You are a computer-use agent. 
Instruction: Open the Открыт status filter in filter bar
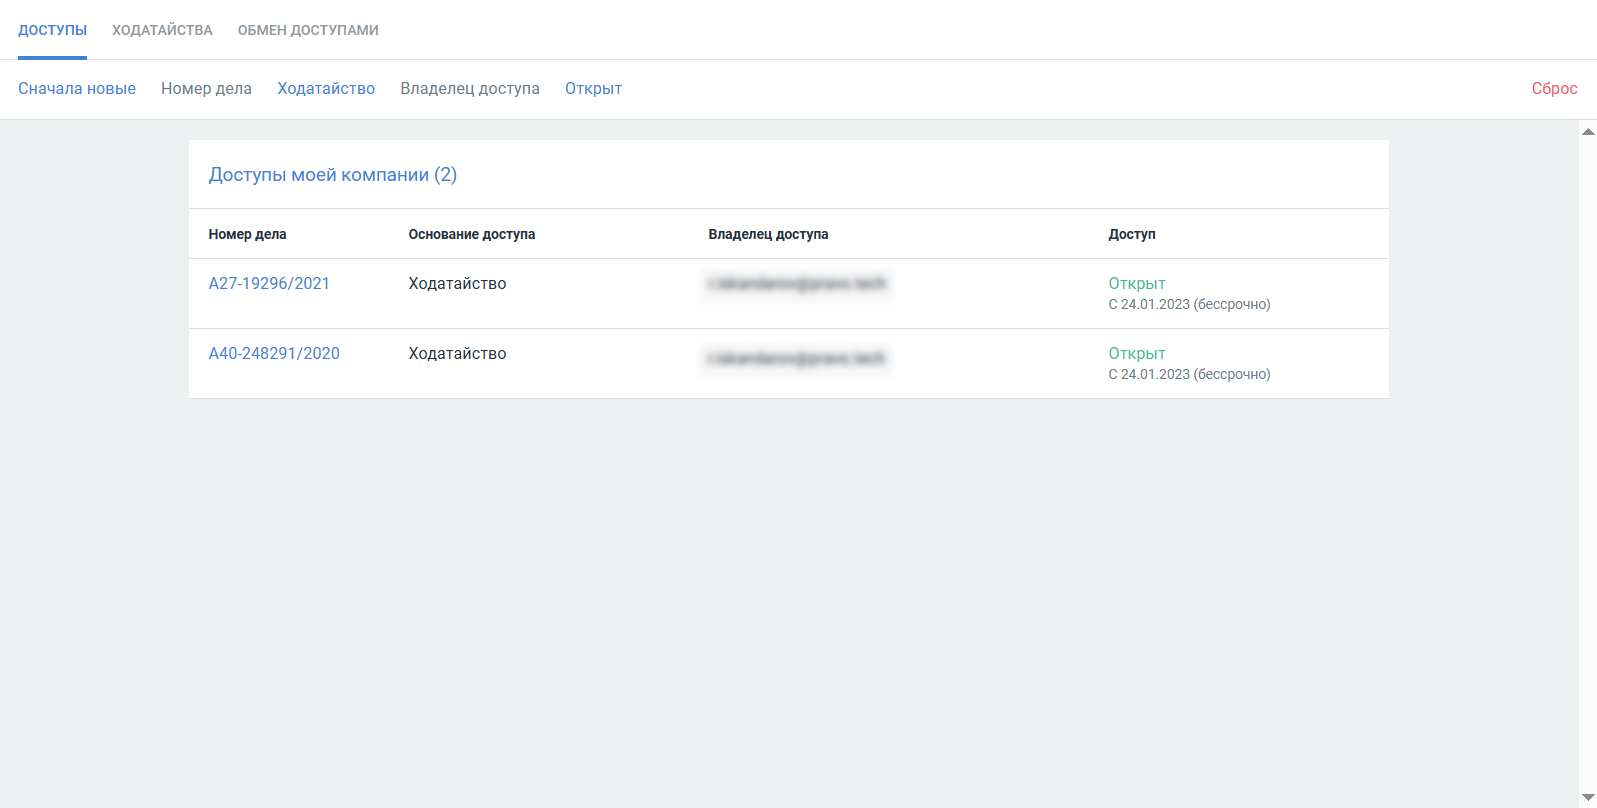pos(593,89)
